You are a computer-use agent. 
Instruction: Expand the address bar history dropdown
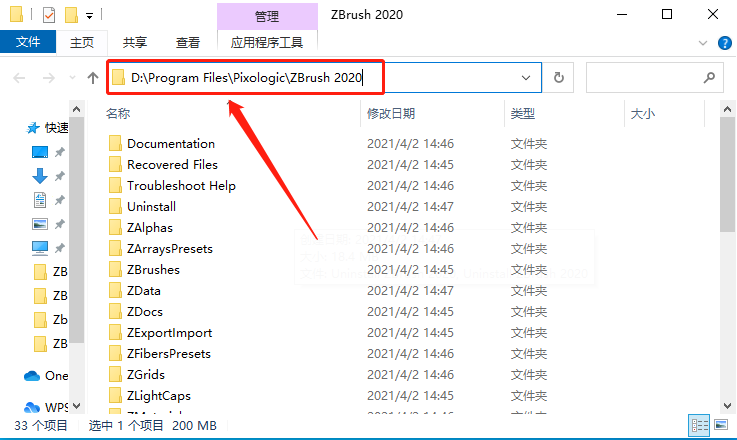click(x=526, y=78)
